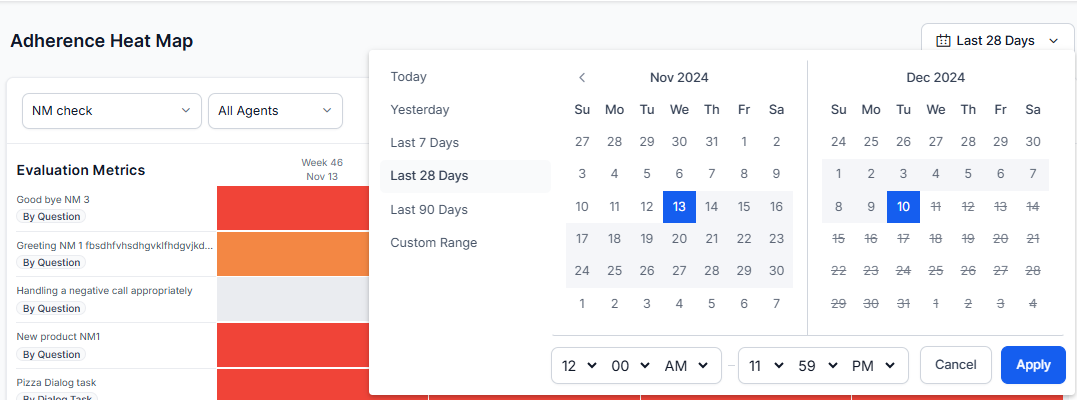Select November 13 in the calendar

tap(679, 207)
